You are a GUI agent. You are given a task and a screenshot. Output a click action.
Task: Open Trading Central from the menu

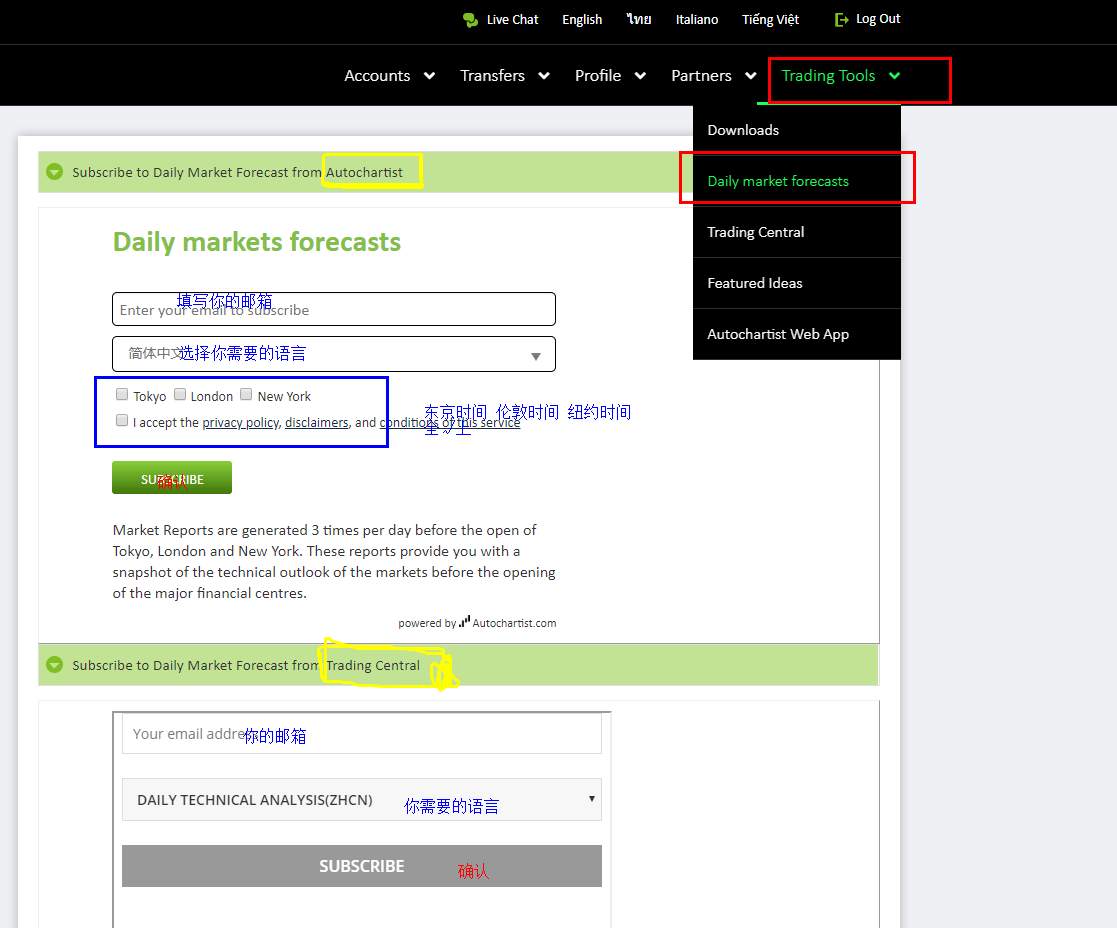click(797, 232)
